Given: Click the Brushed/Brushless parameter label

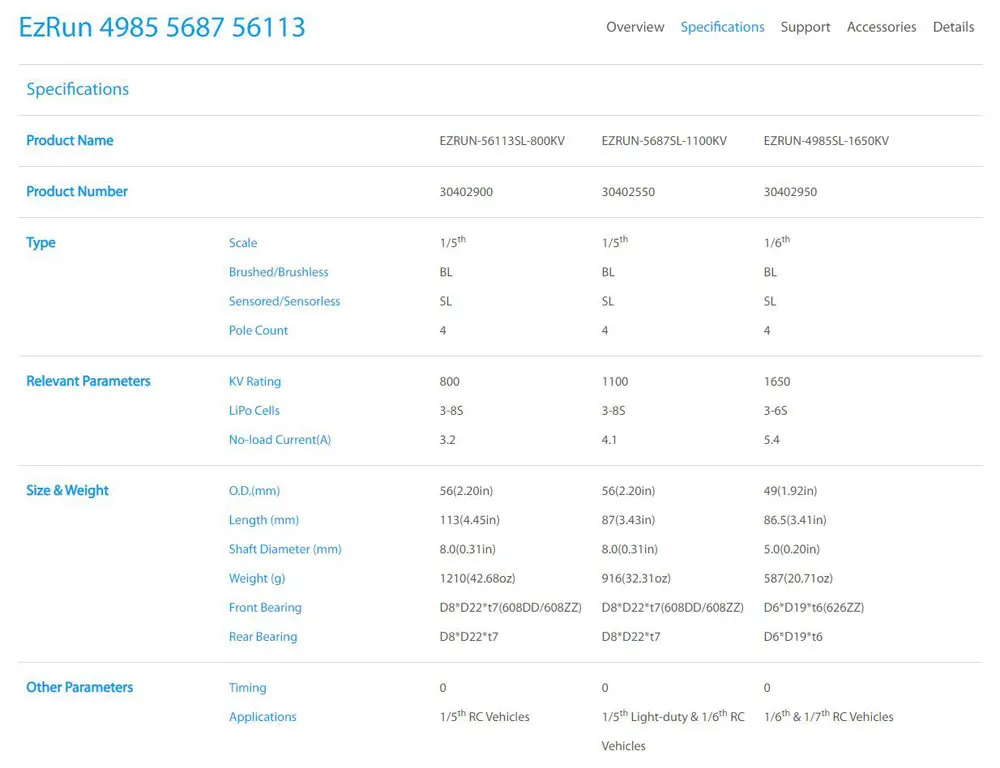Looking at the screenshot, I should pos(278,272).
